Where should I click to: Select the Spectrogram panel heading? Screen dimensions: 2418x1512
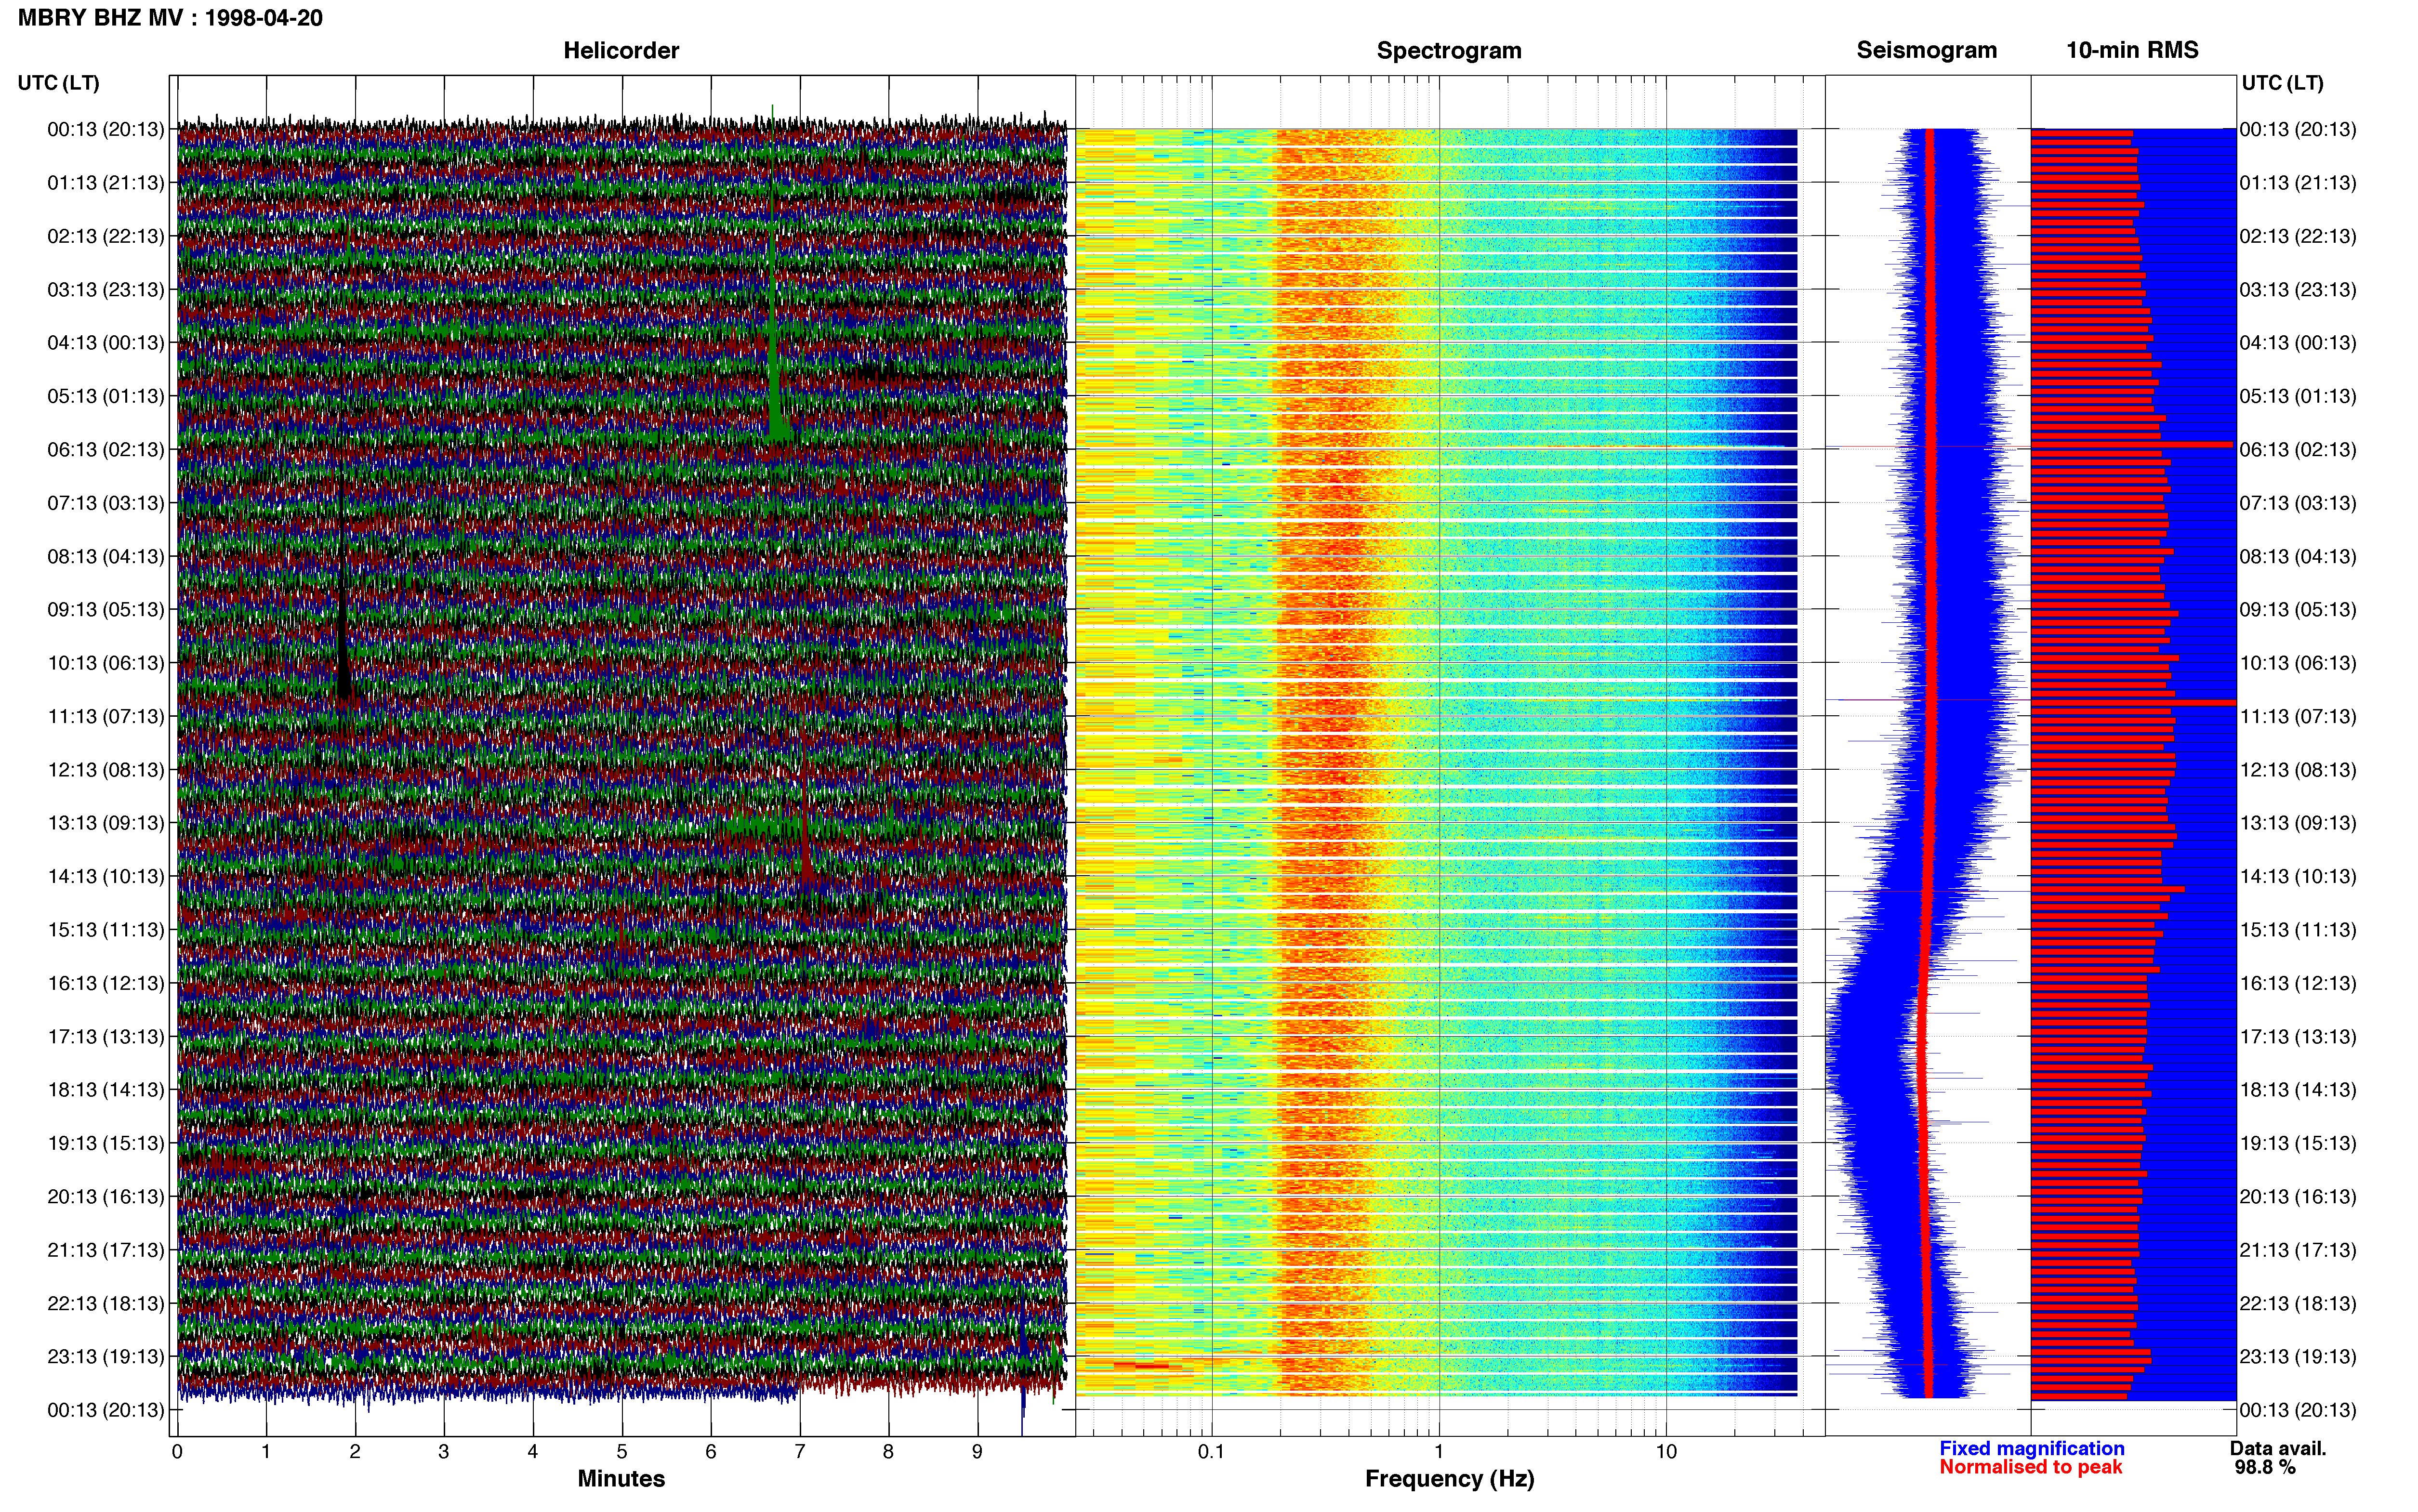[x=1449, y=50]
